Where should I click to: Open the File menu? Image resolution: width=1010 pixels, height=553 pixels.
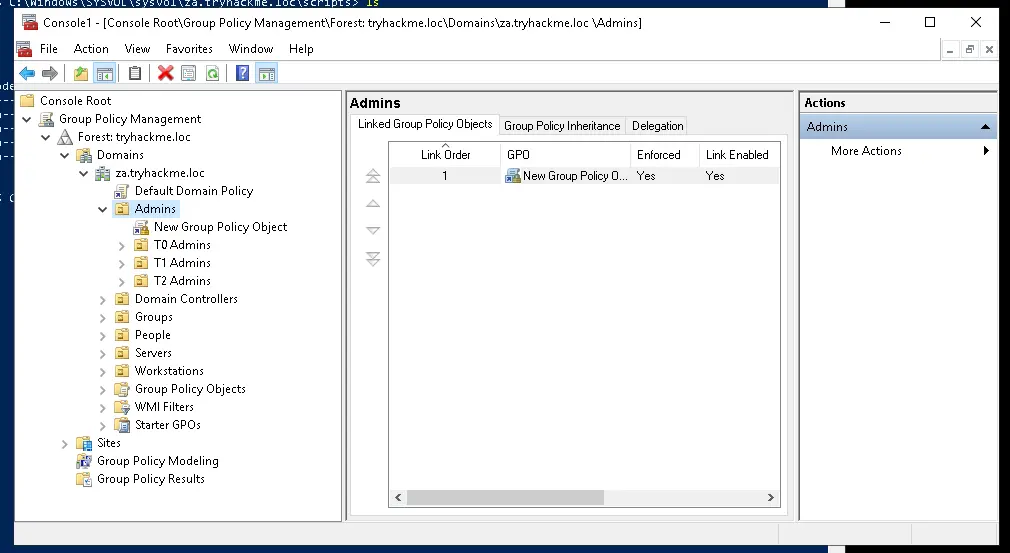point(48,49)
